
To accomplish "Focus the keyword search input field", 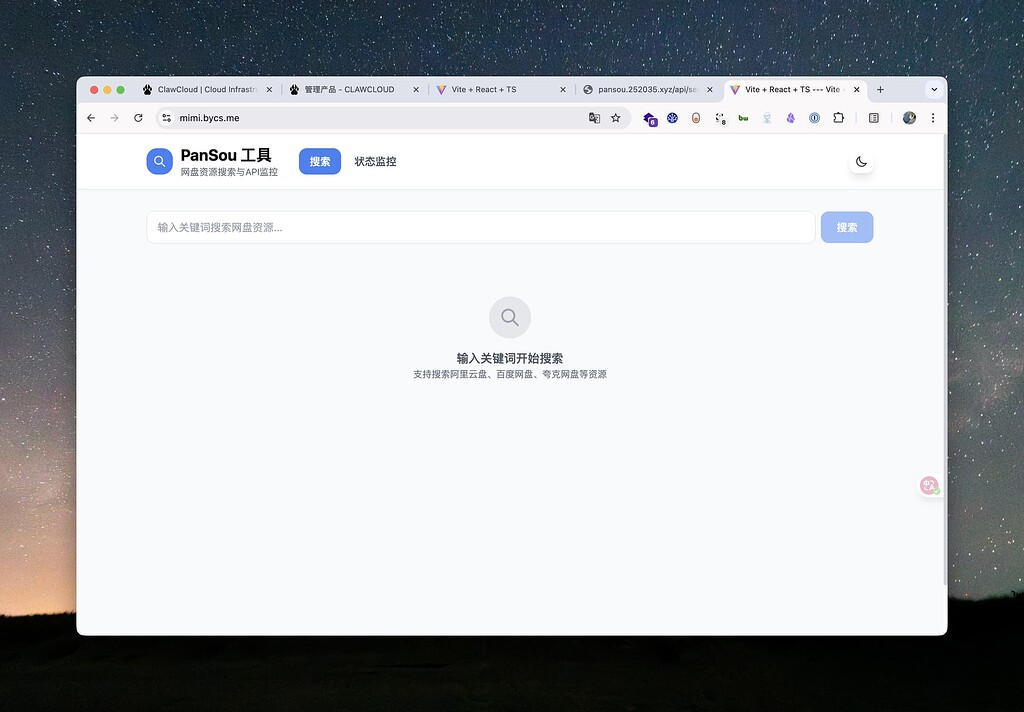I will point(481,227).
